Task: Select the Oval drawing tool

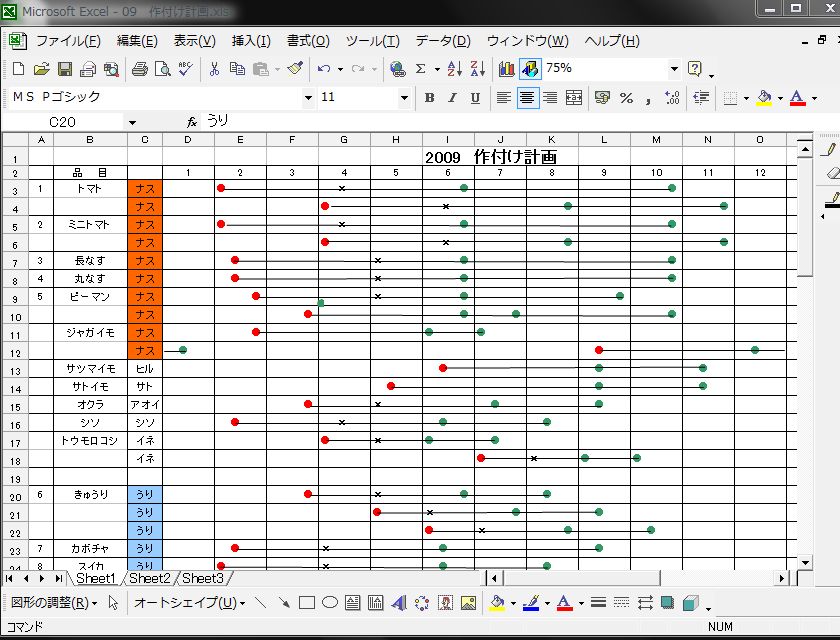Action: click(x=330, y=603)
